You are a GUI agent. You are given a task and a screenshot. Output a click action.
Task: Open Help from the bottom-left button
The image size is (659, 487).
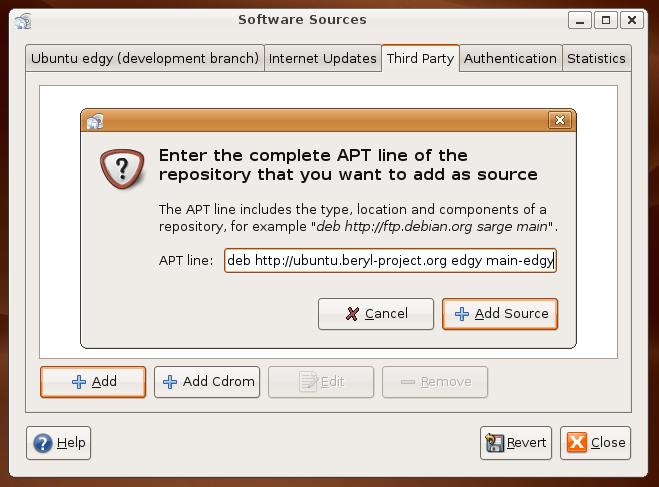point(59,443)
